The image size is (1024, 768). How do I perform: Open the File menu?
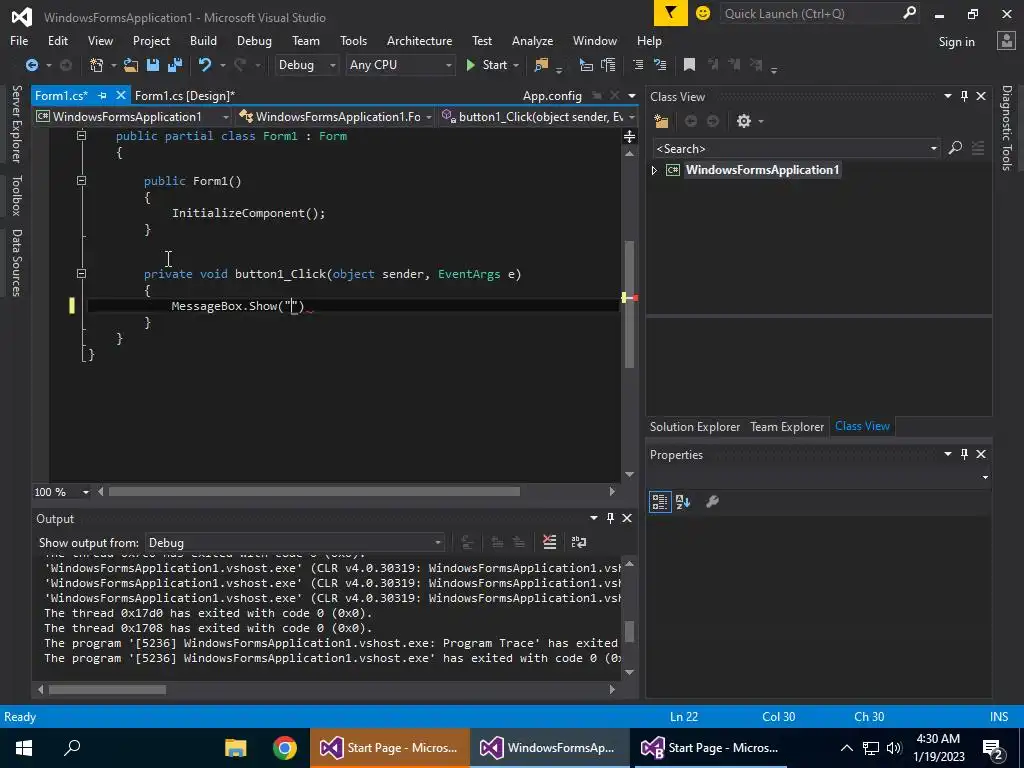point(19,40)
